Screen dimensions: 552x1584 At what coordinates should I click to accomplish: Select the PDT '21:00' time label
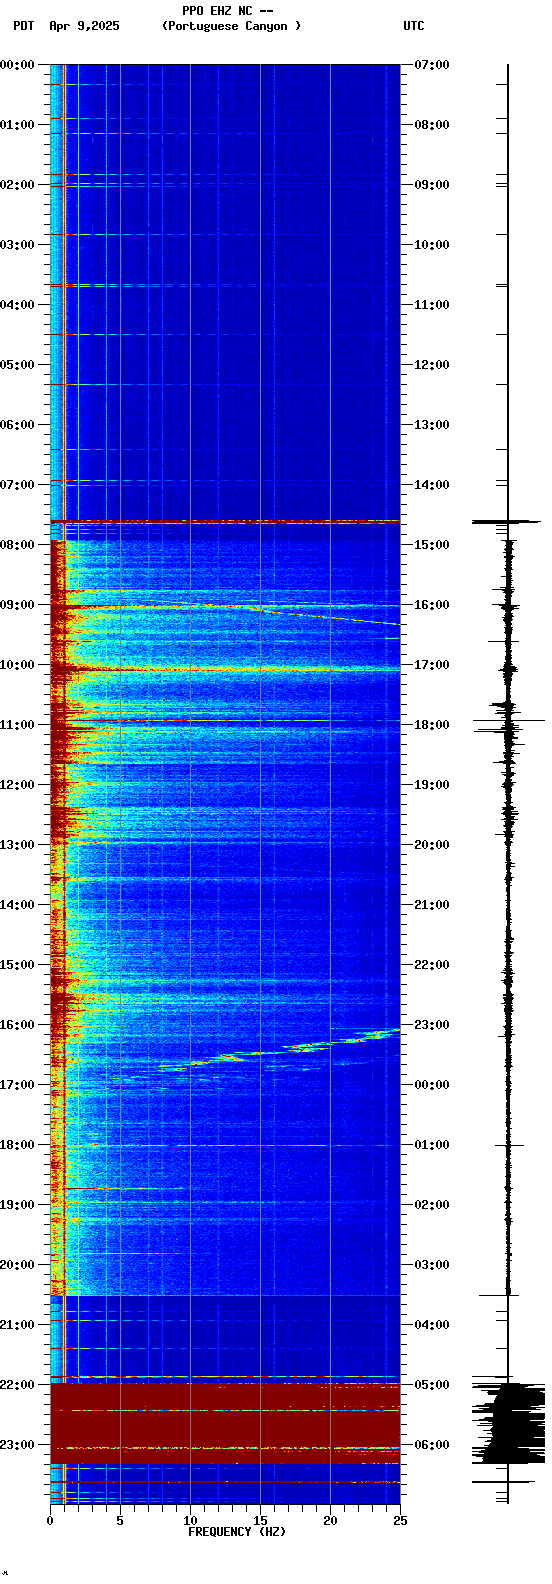pos(18,1325)
